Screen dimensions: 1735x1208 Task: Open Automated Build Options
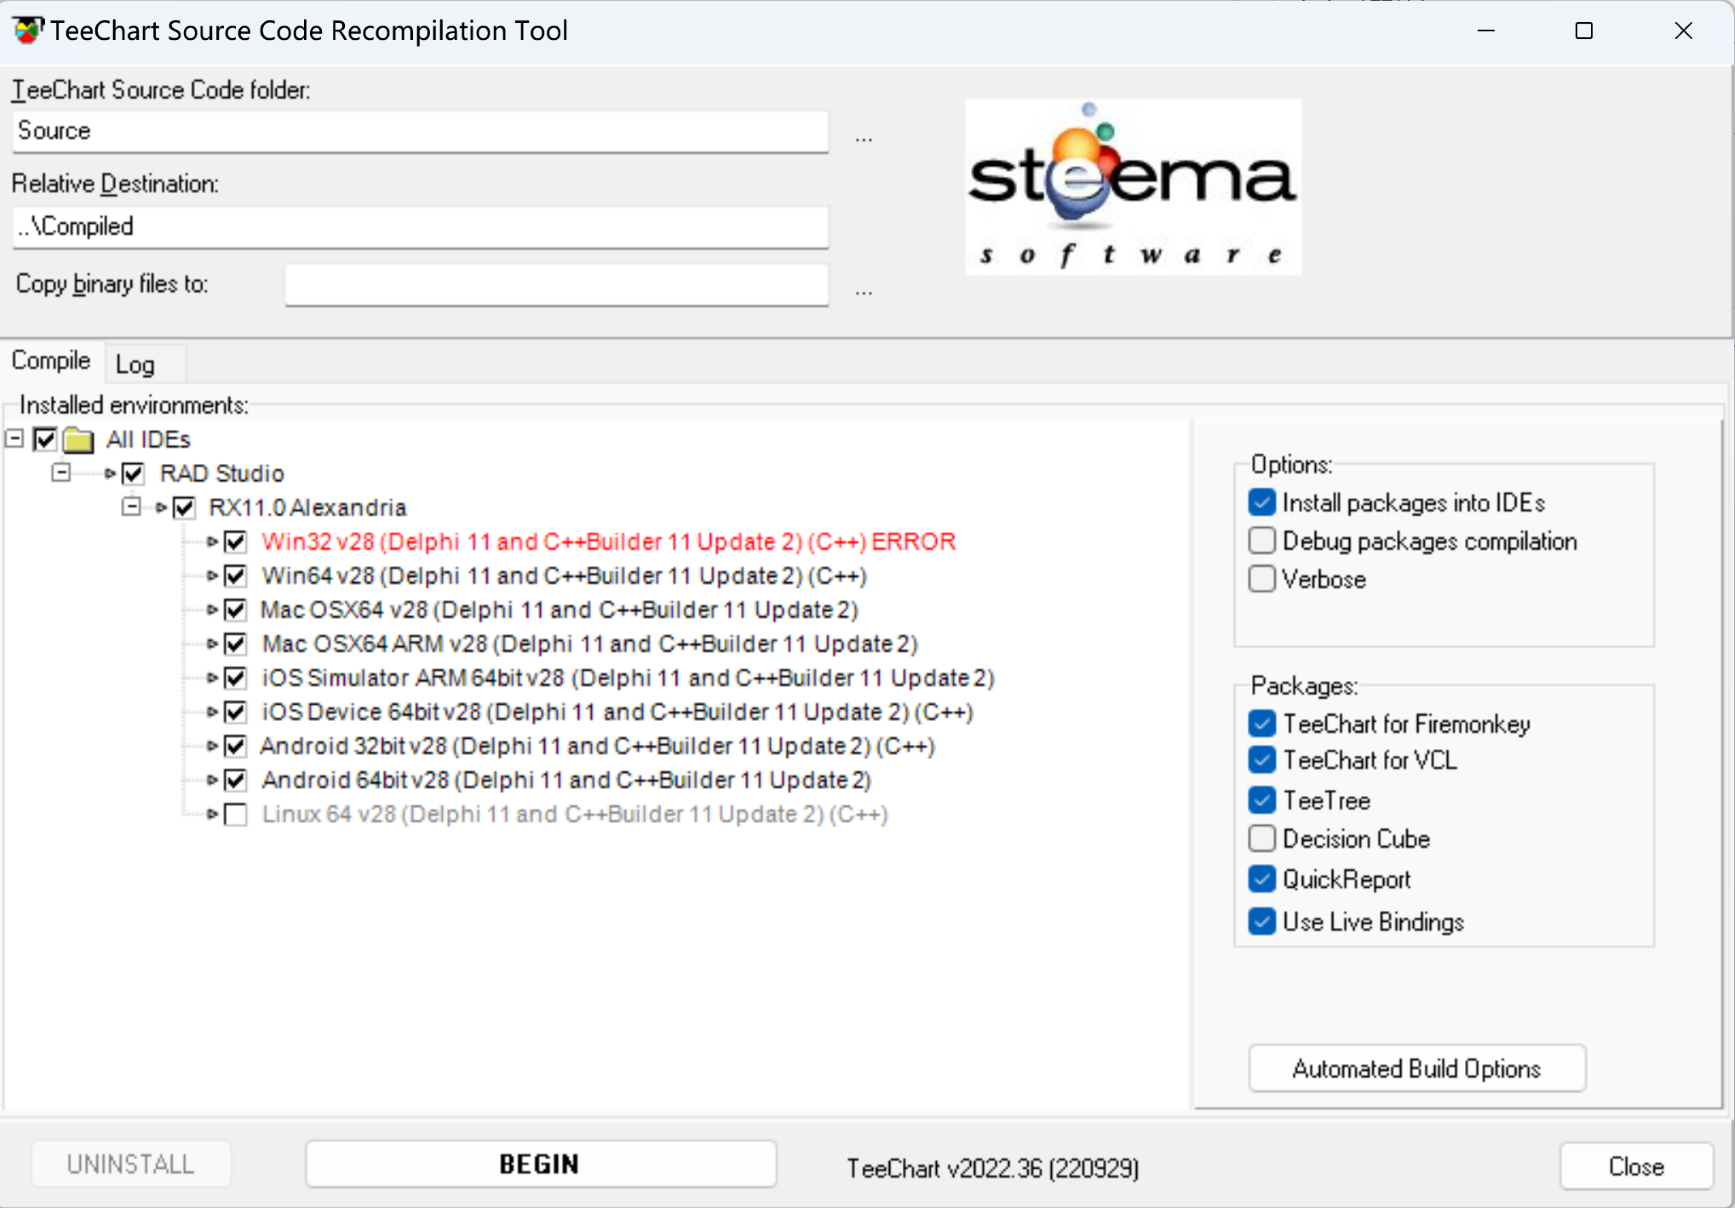pyautogui.click(x=1416, y=1069)
